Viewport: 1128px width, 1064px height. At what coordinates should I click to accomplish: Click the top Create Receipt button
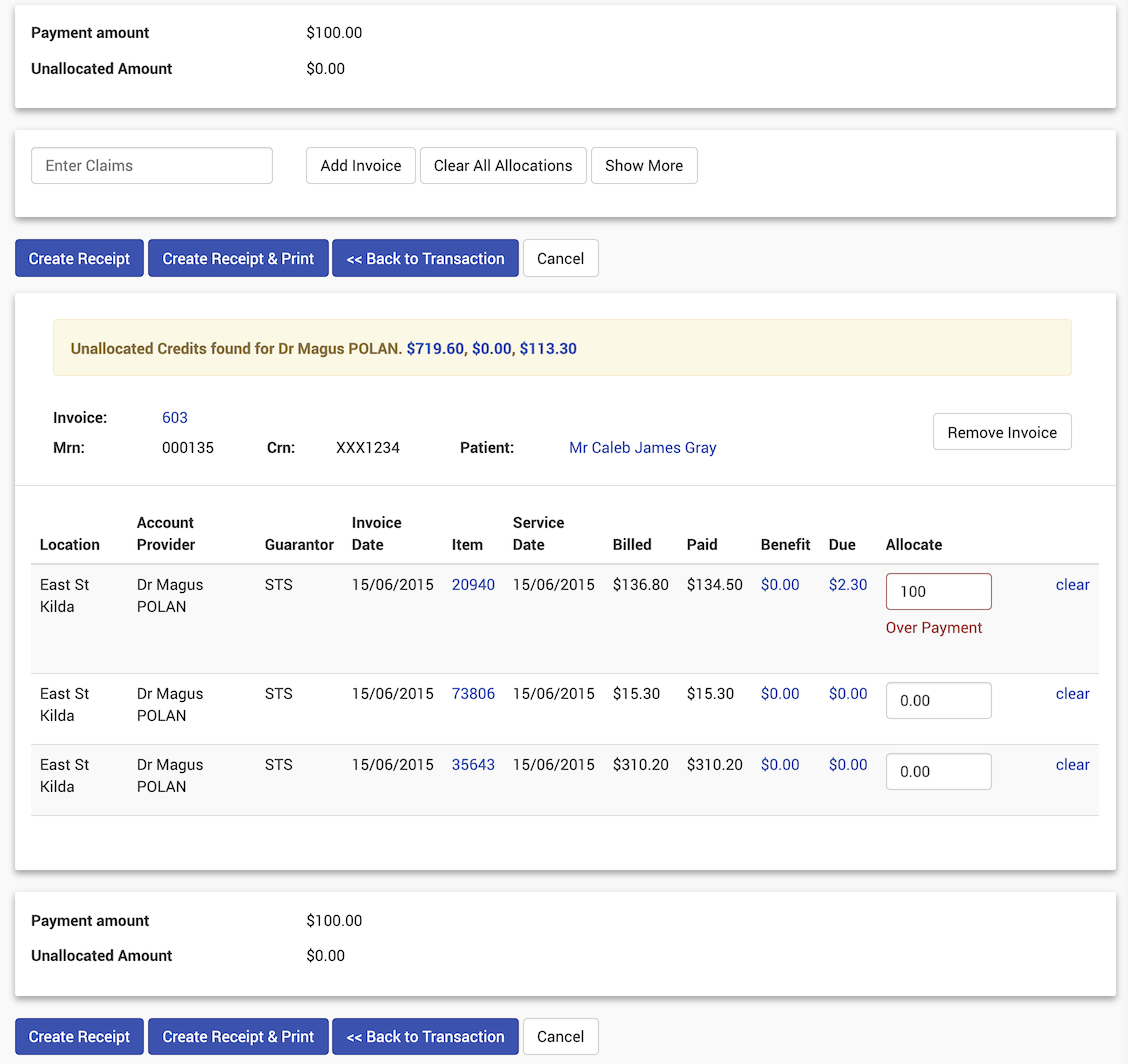click(x=79, y=258)
